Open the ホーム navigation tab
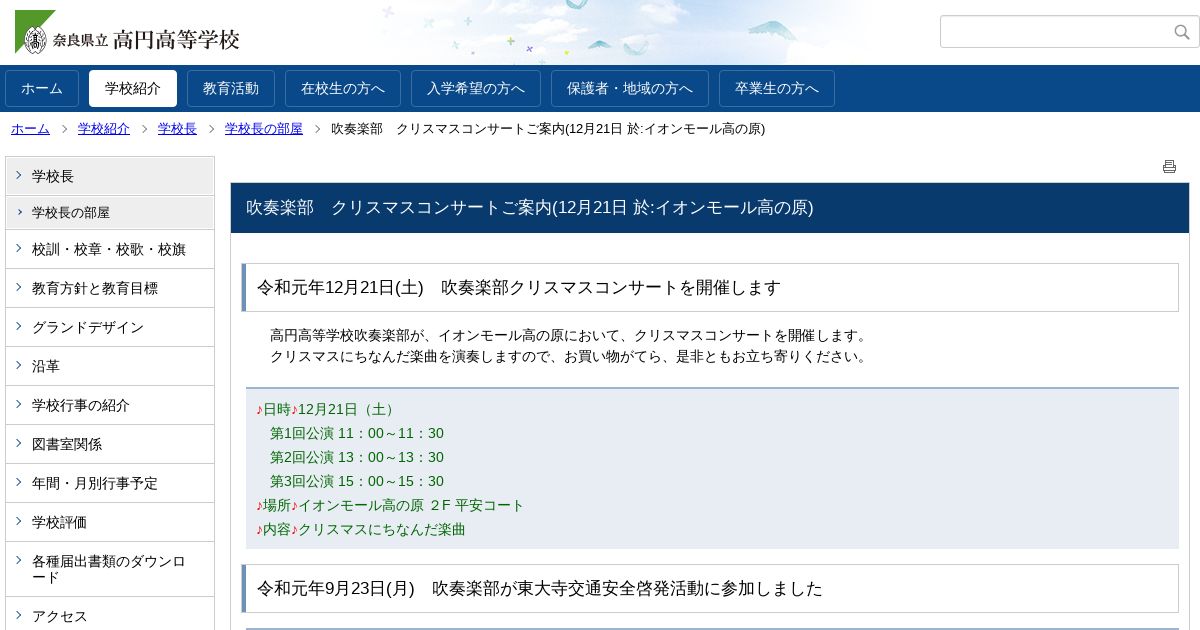Screen dimensions: 1200x630 tap(42, 88)
